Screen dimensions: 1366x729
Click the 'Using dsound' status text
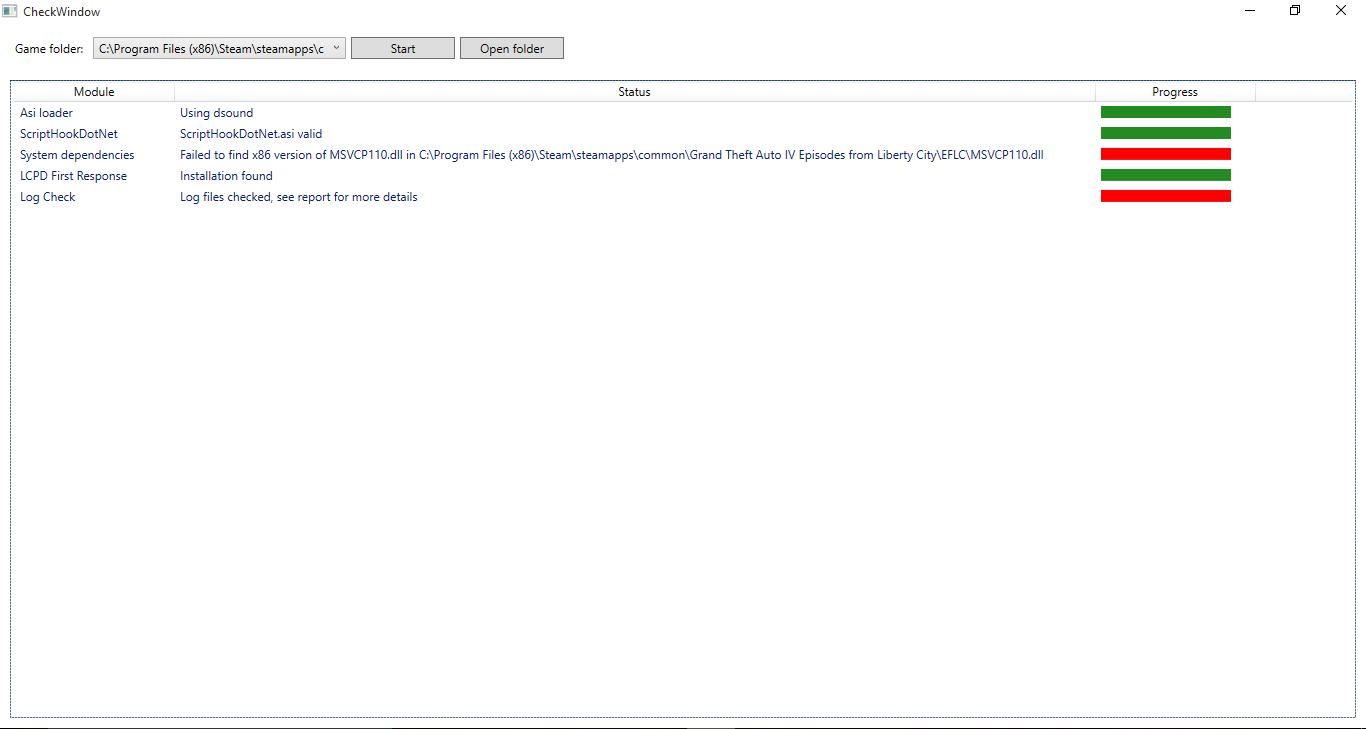pos(217,113)
